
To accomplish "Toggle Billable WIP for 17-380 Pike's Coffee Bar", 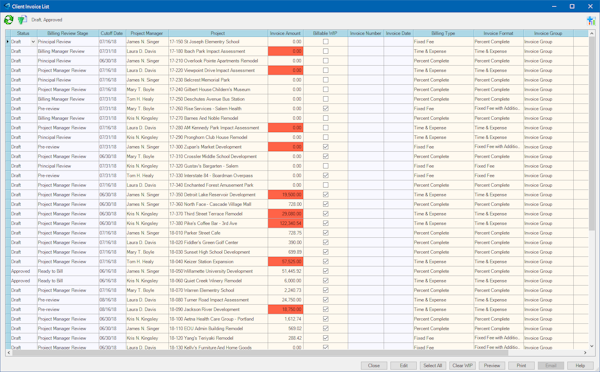I will [326, 224].
